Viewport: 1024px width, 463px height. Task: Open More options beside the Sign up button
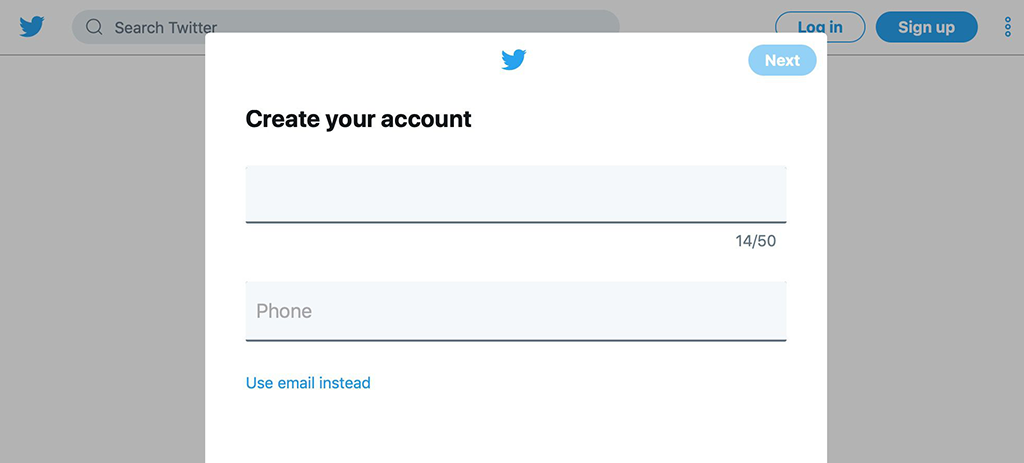[1007, 27]
